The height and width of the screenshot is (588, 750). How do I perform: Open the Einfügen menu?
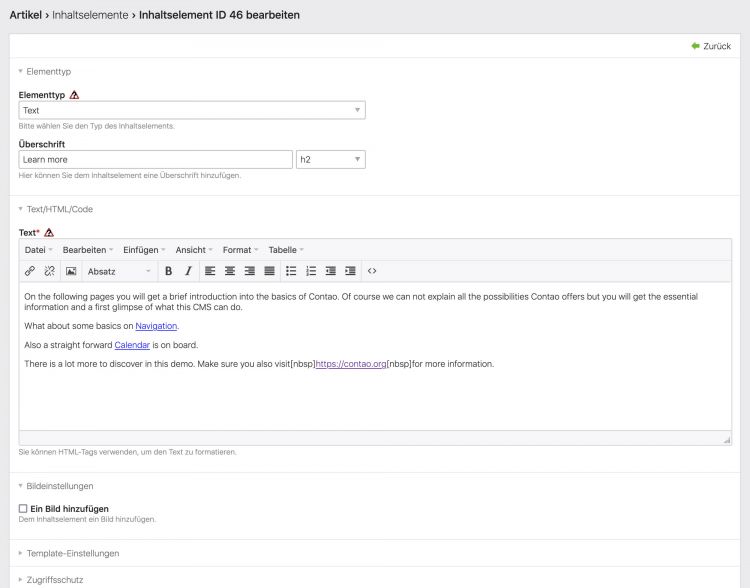coord(143,250)
